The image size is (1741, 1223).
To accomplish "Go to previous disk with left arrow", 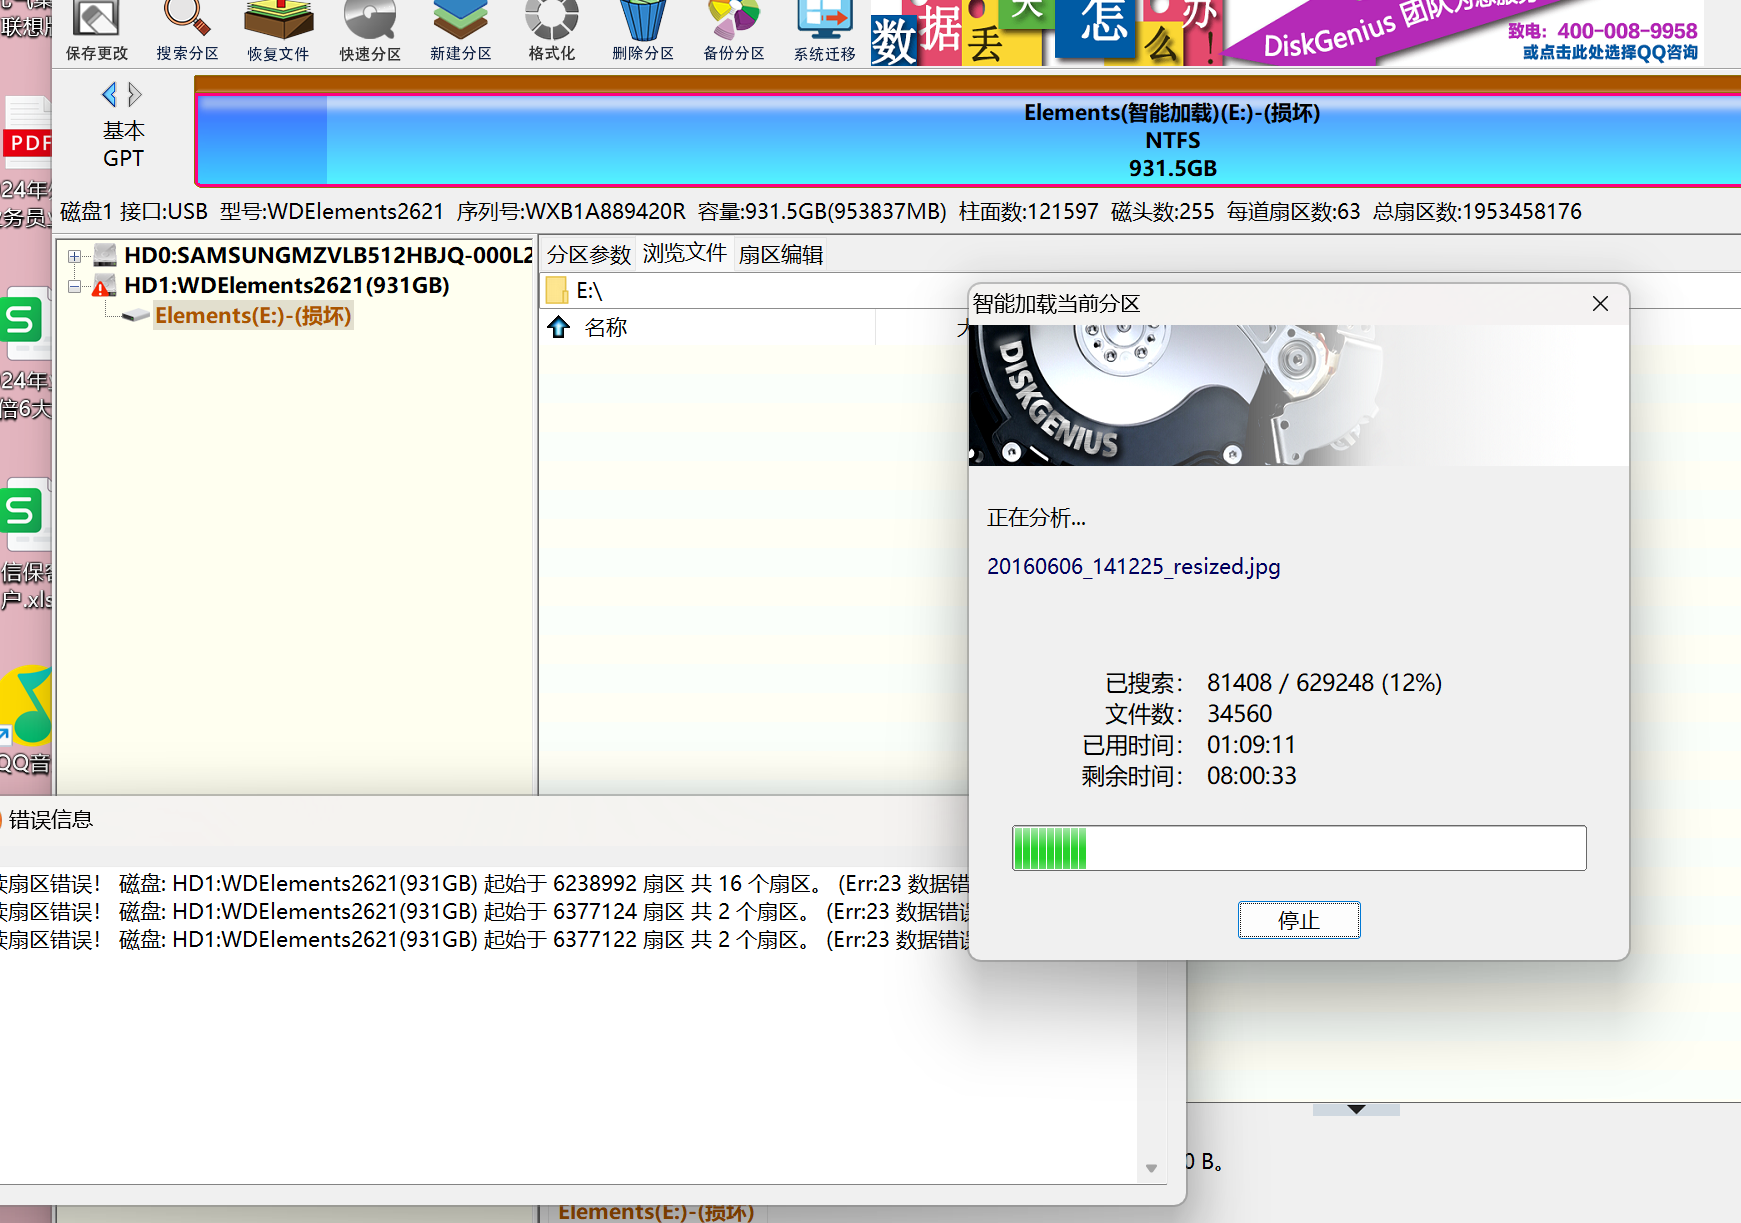I will pyautogui.click(x=109, y=95).
